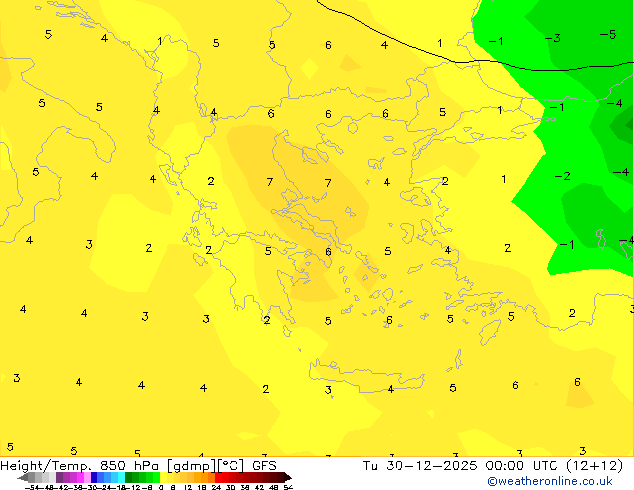This screenshot has height=490, width=634.
Task: Click the 'Height/Temp. 850 hPa' map title
Action: click(x=79, y=466)
